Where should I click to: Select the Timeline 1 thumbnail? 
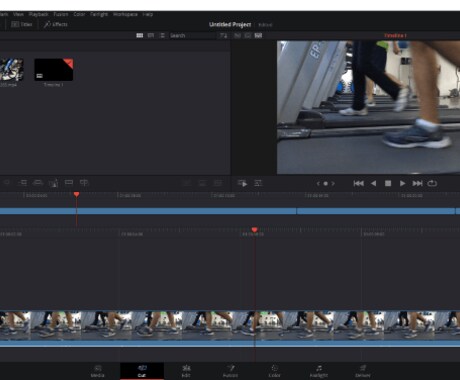[54, 70]
